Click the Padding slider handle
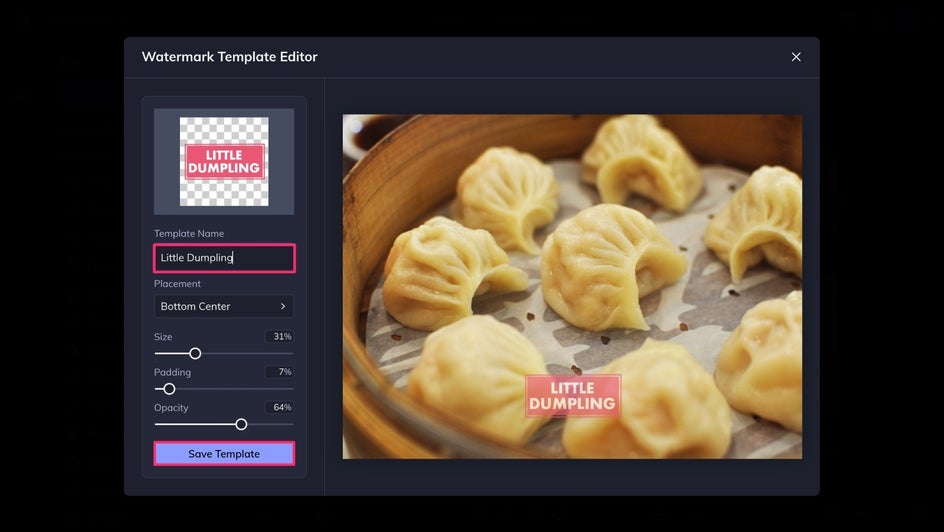This screenshot has height=532, width=944. (x=169, y=389)
